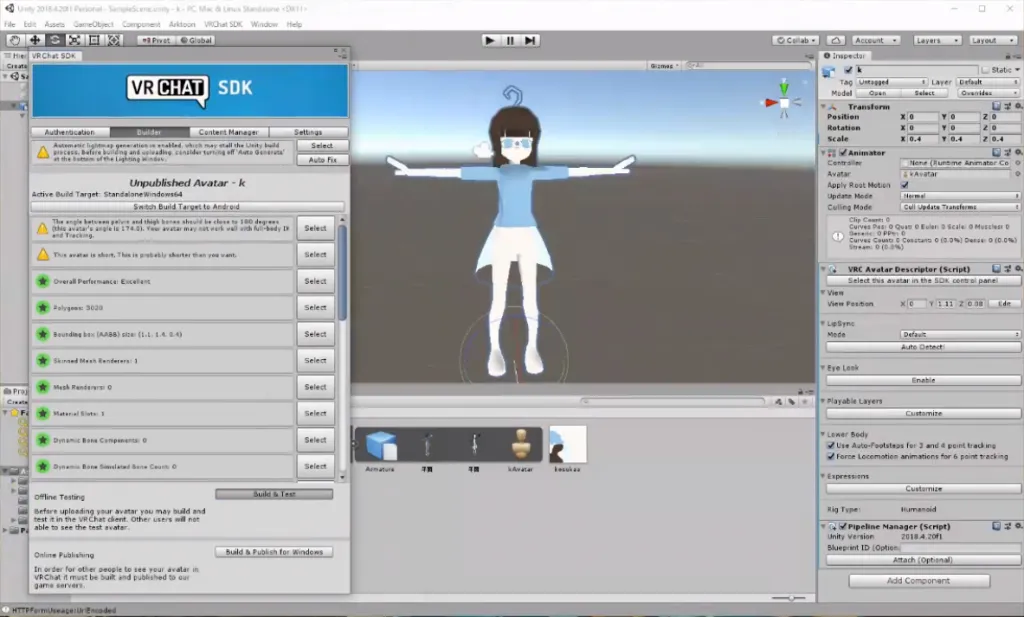Switch to the Authentication tab

point(70,132)
